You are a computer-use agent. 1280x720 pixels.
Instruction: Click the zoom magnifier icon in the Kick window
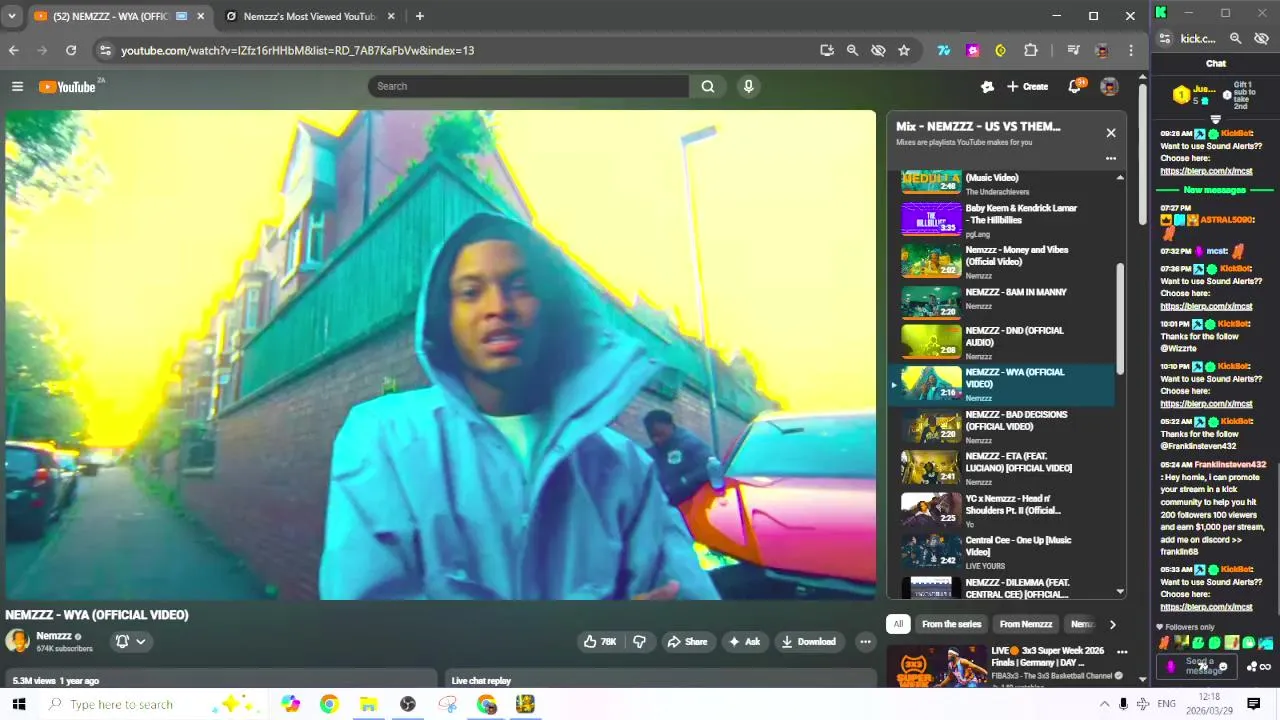pyautogui.click(x=1235, y=38)
